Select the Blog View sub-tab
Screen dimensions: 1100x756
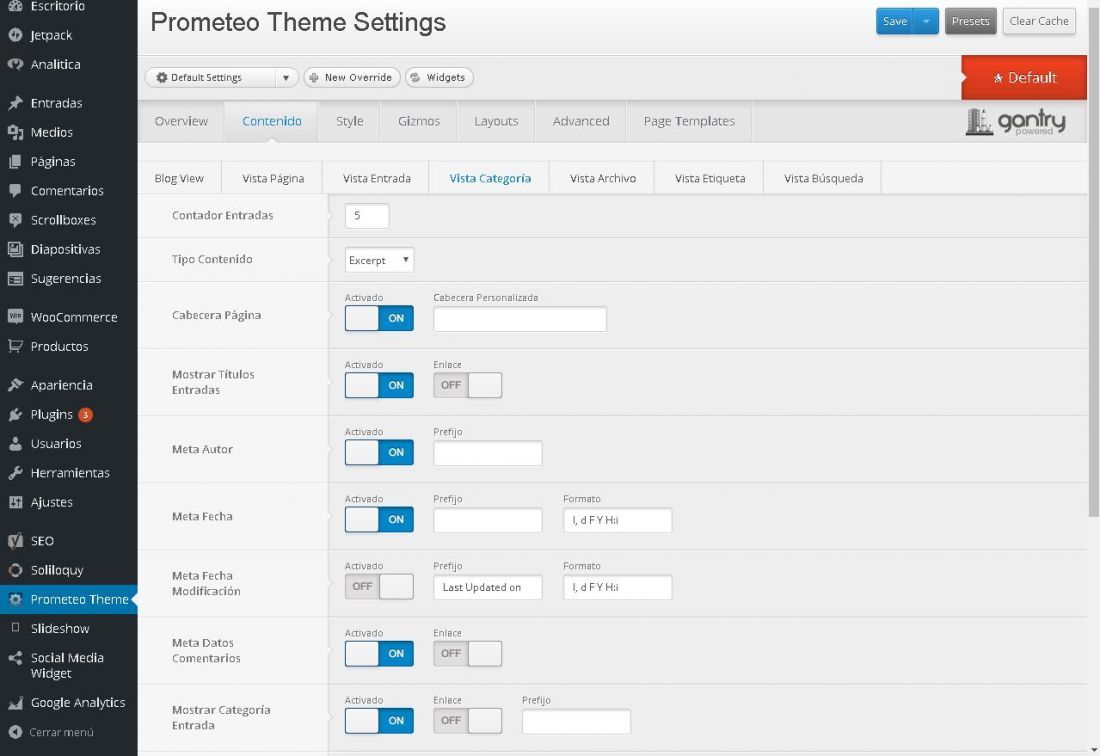(179, 178)
